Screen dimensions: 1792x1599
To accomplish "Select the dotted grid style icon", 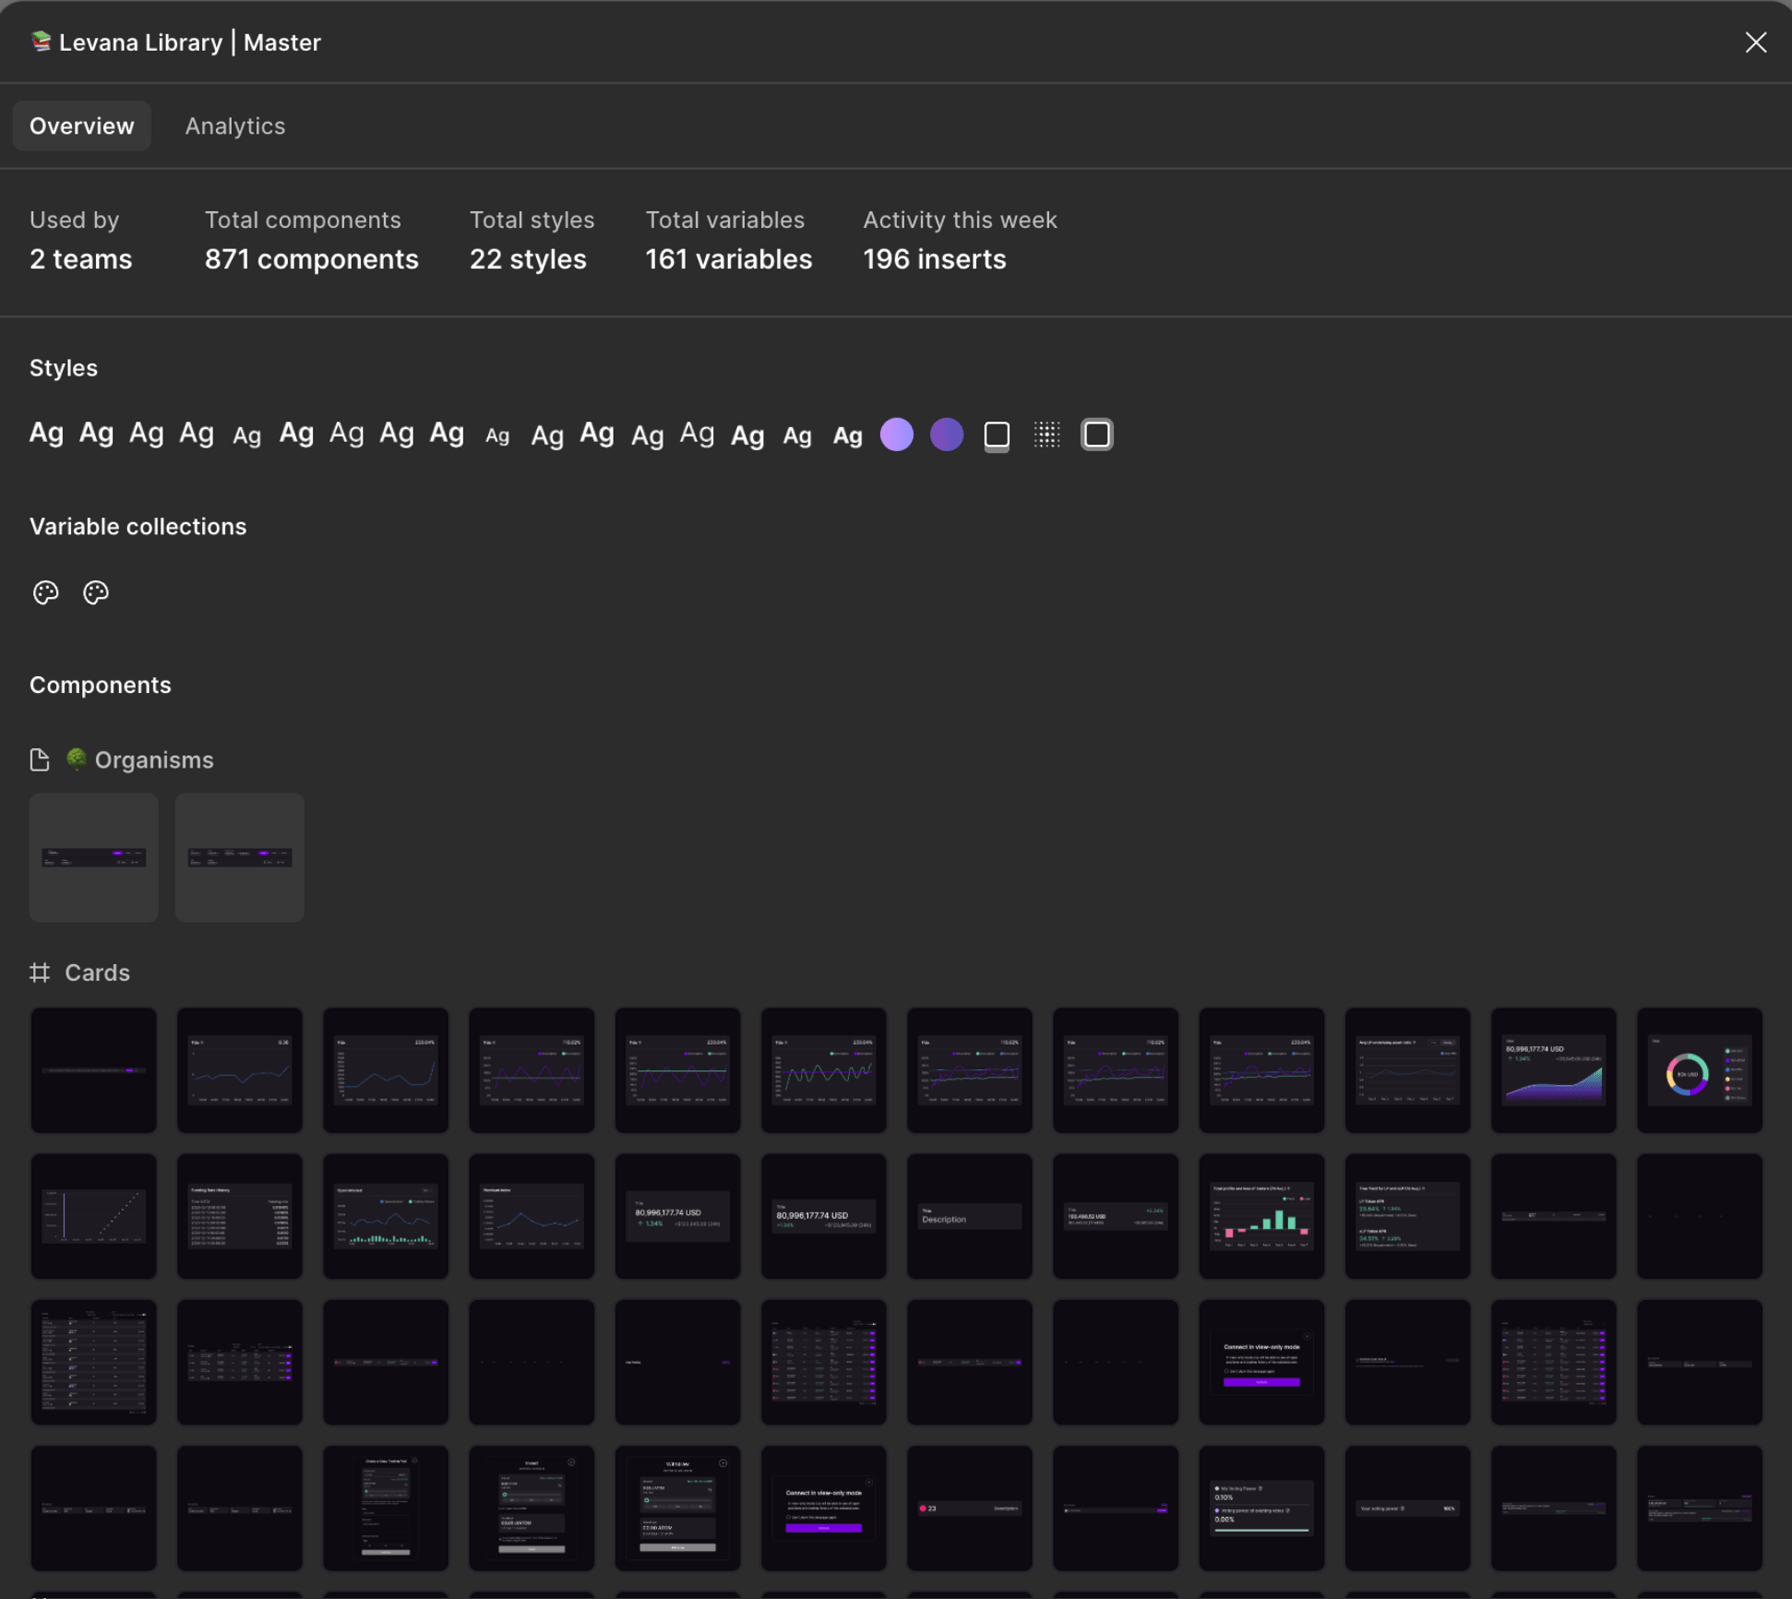I will pos(1046,434).
